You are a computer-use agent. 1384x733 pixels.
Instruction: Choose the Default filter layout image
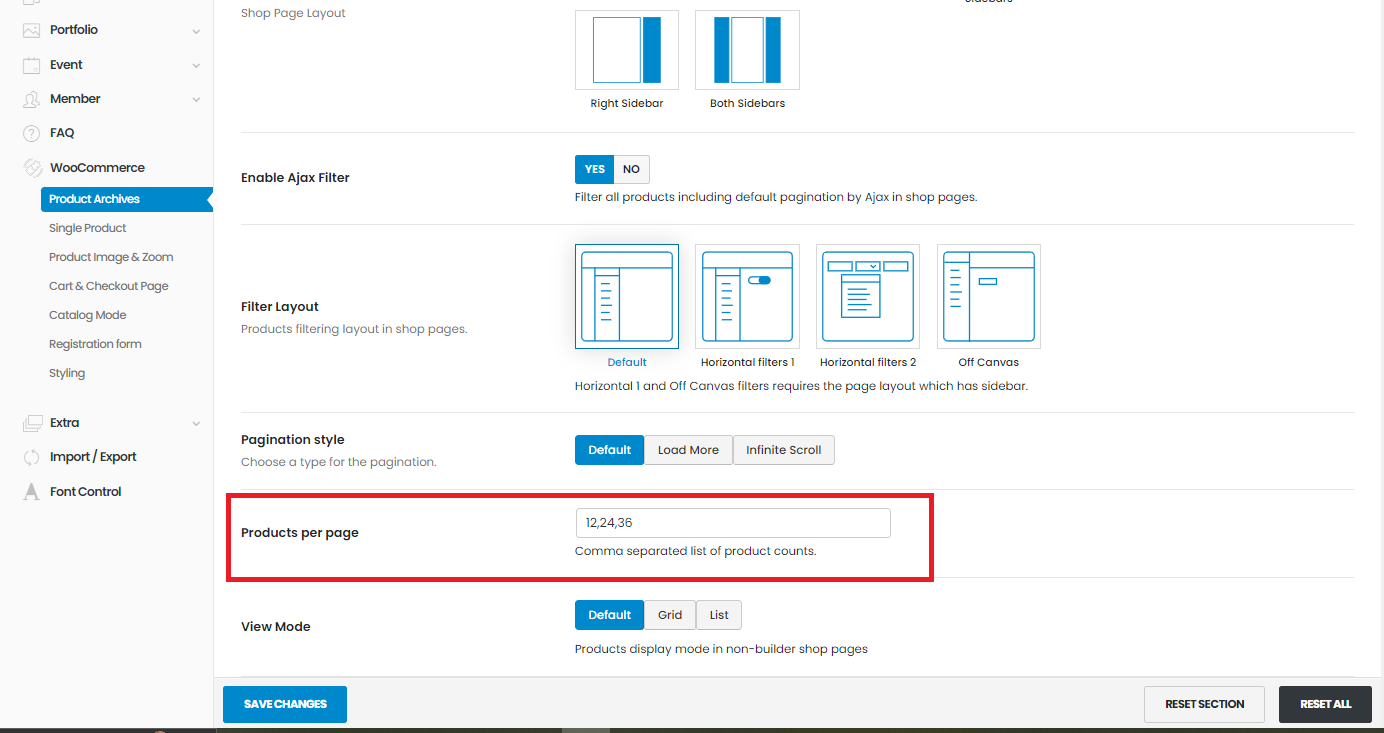tap(627, 296)
